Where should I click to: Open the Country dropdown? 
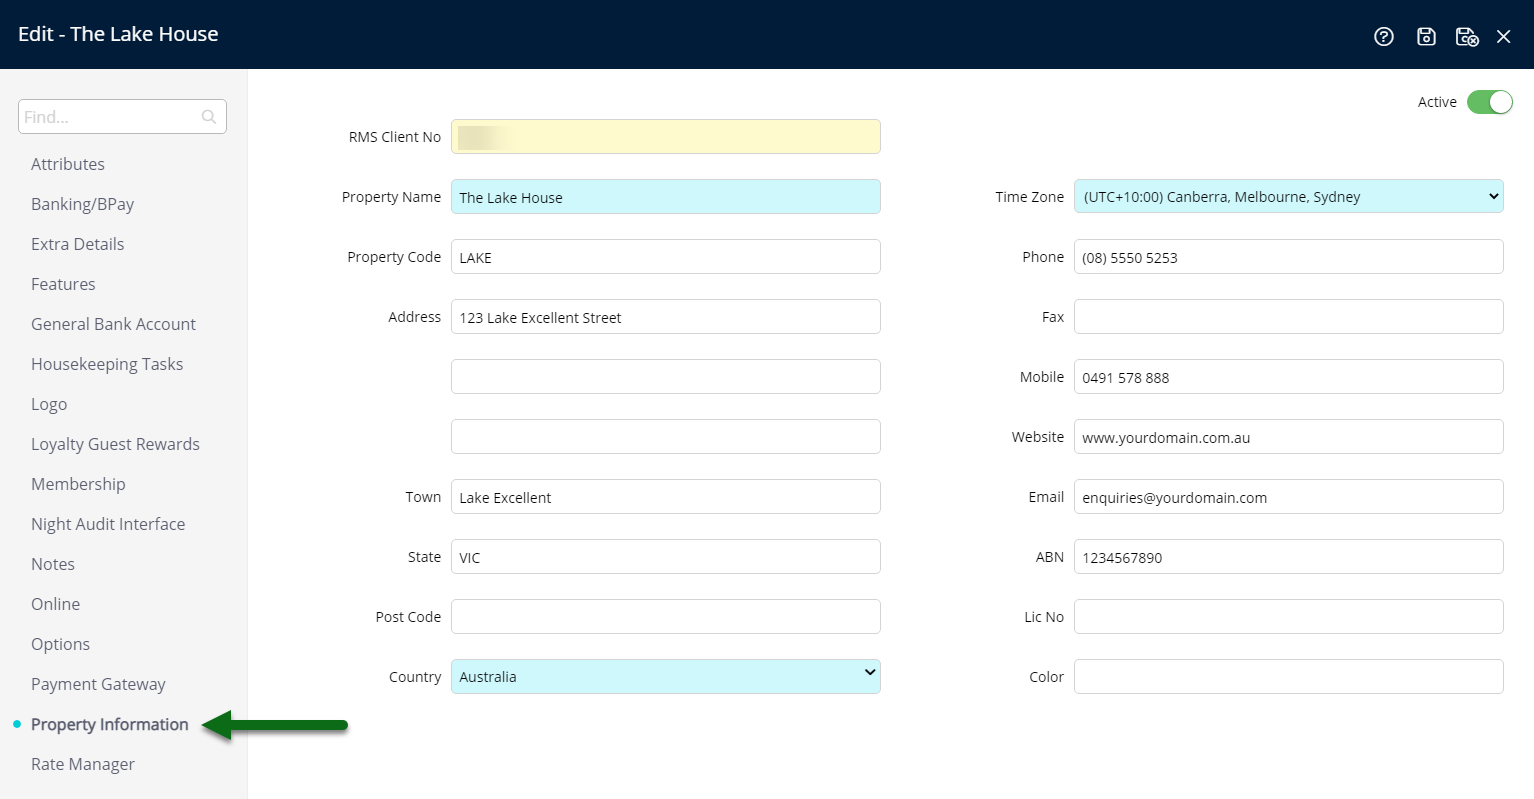(665, 677)
